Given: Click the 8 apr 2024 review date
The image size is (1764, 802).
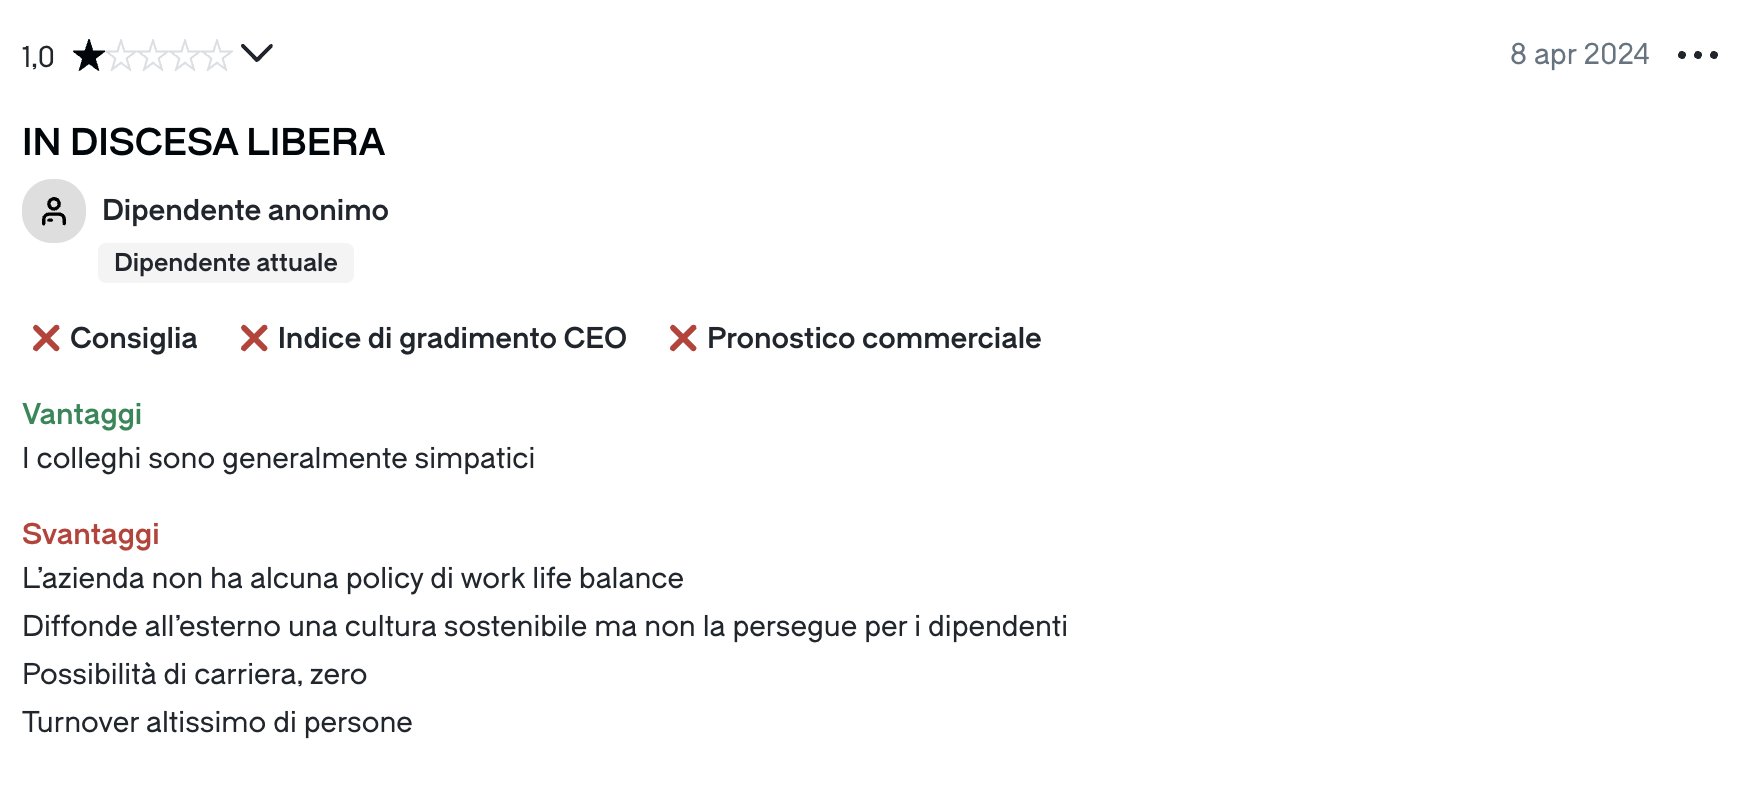Looking at the screenshot, I should [1579, 54].
